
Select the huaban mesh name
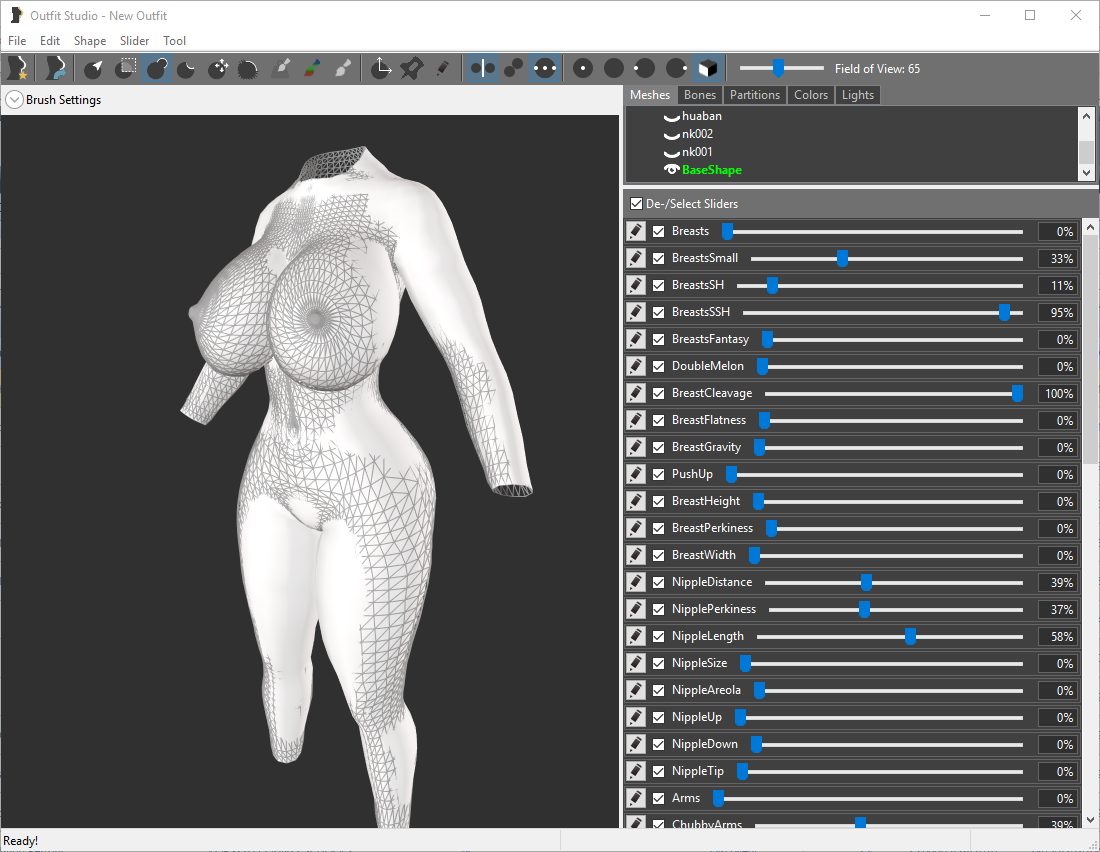702,117
